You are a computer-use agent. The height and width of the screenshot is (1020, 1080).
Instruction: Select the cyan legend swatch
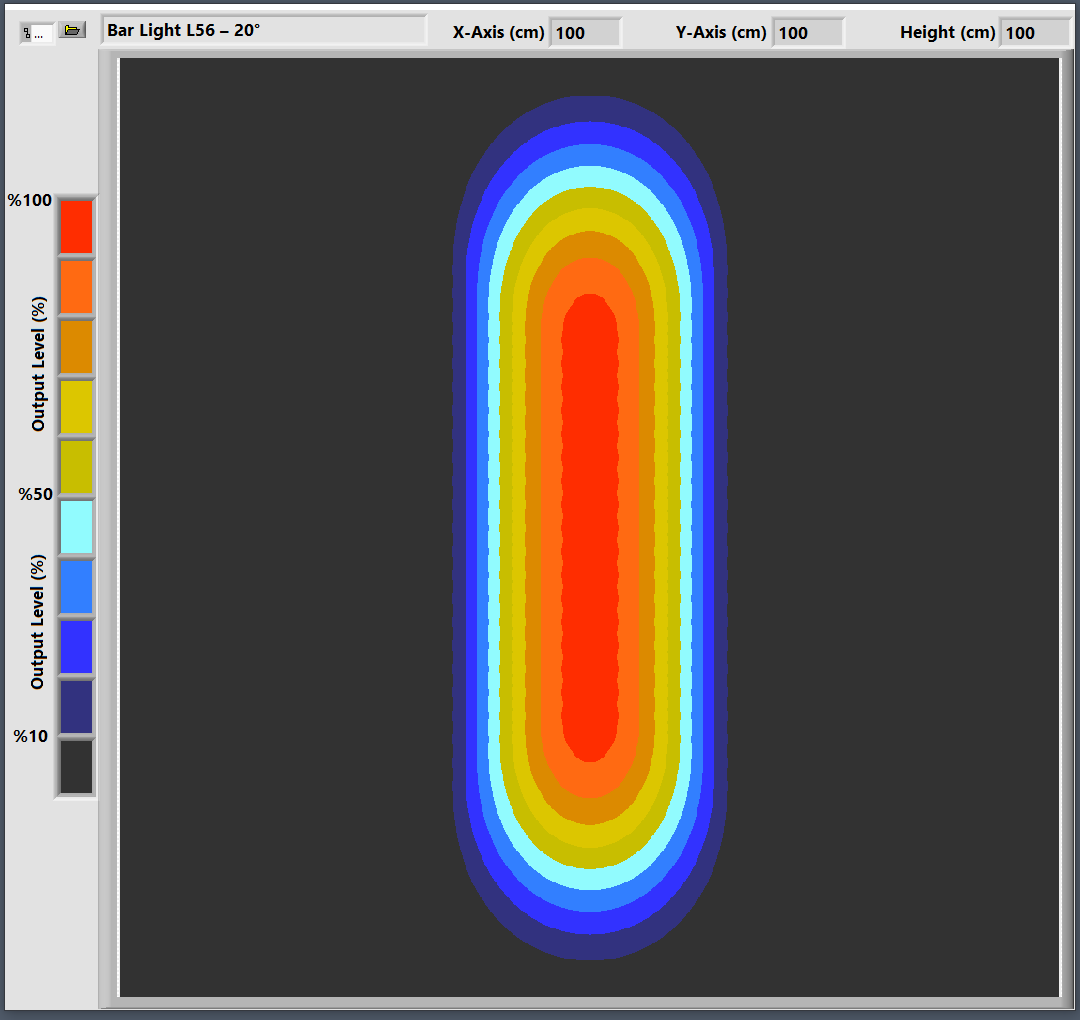coord(76,527)
